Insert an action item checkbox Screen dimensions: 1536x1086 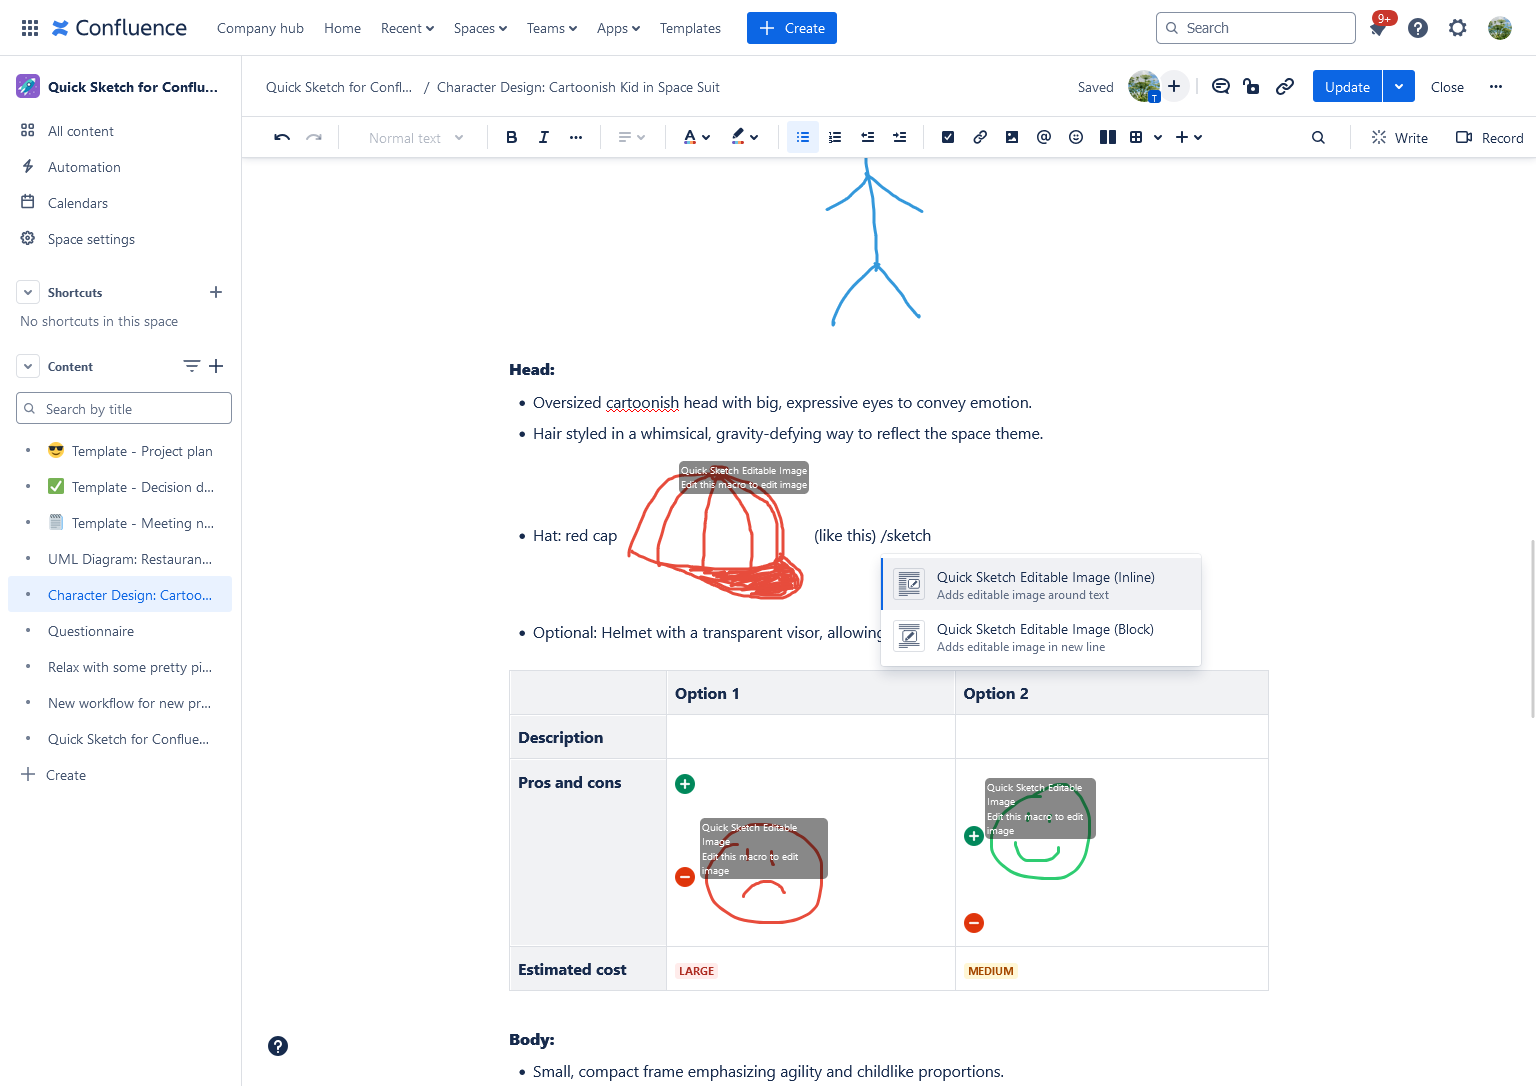click(x=948, y=137)
